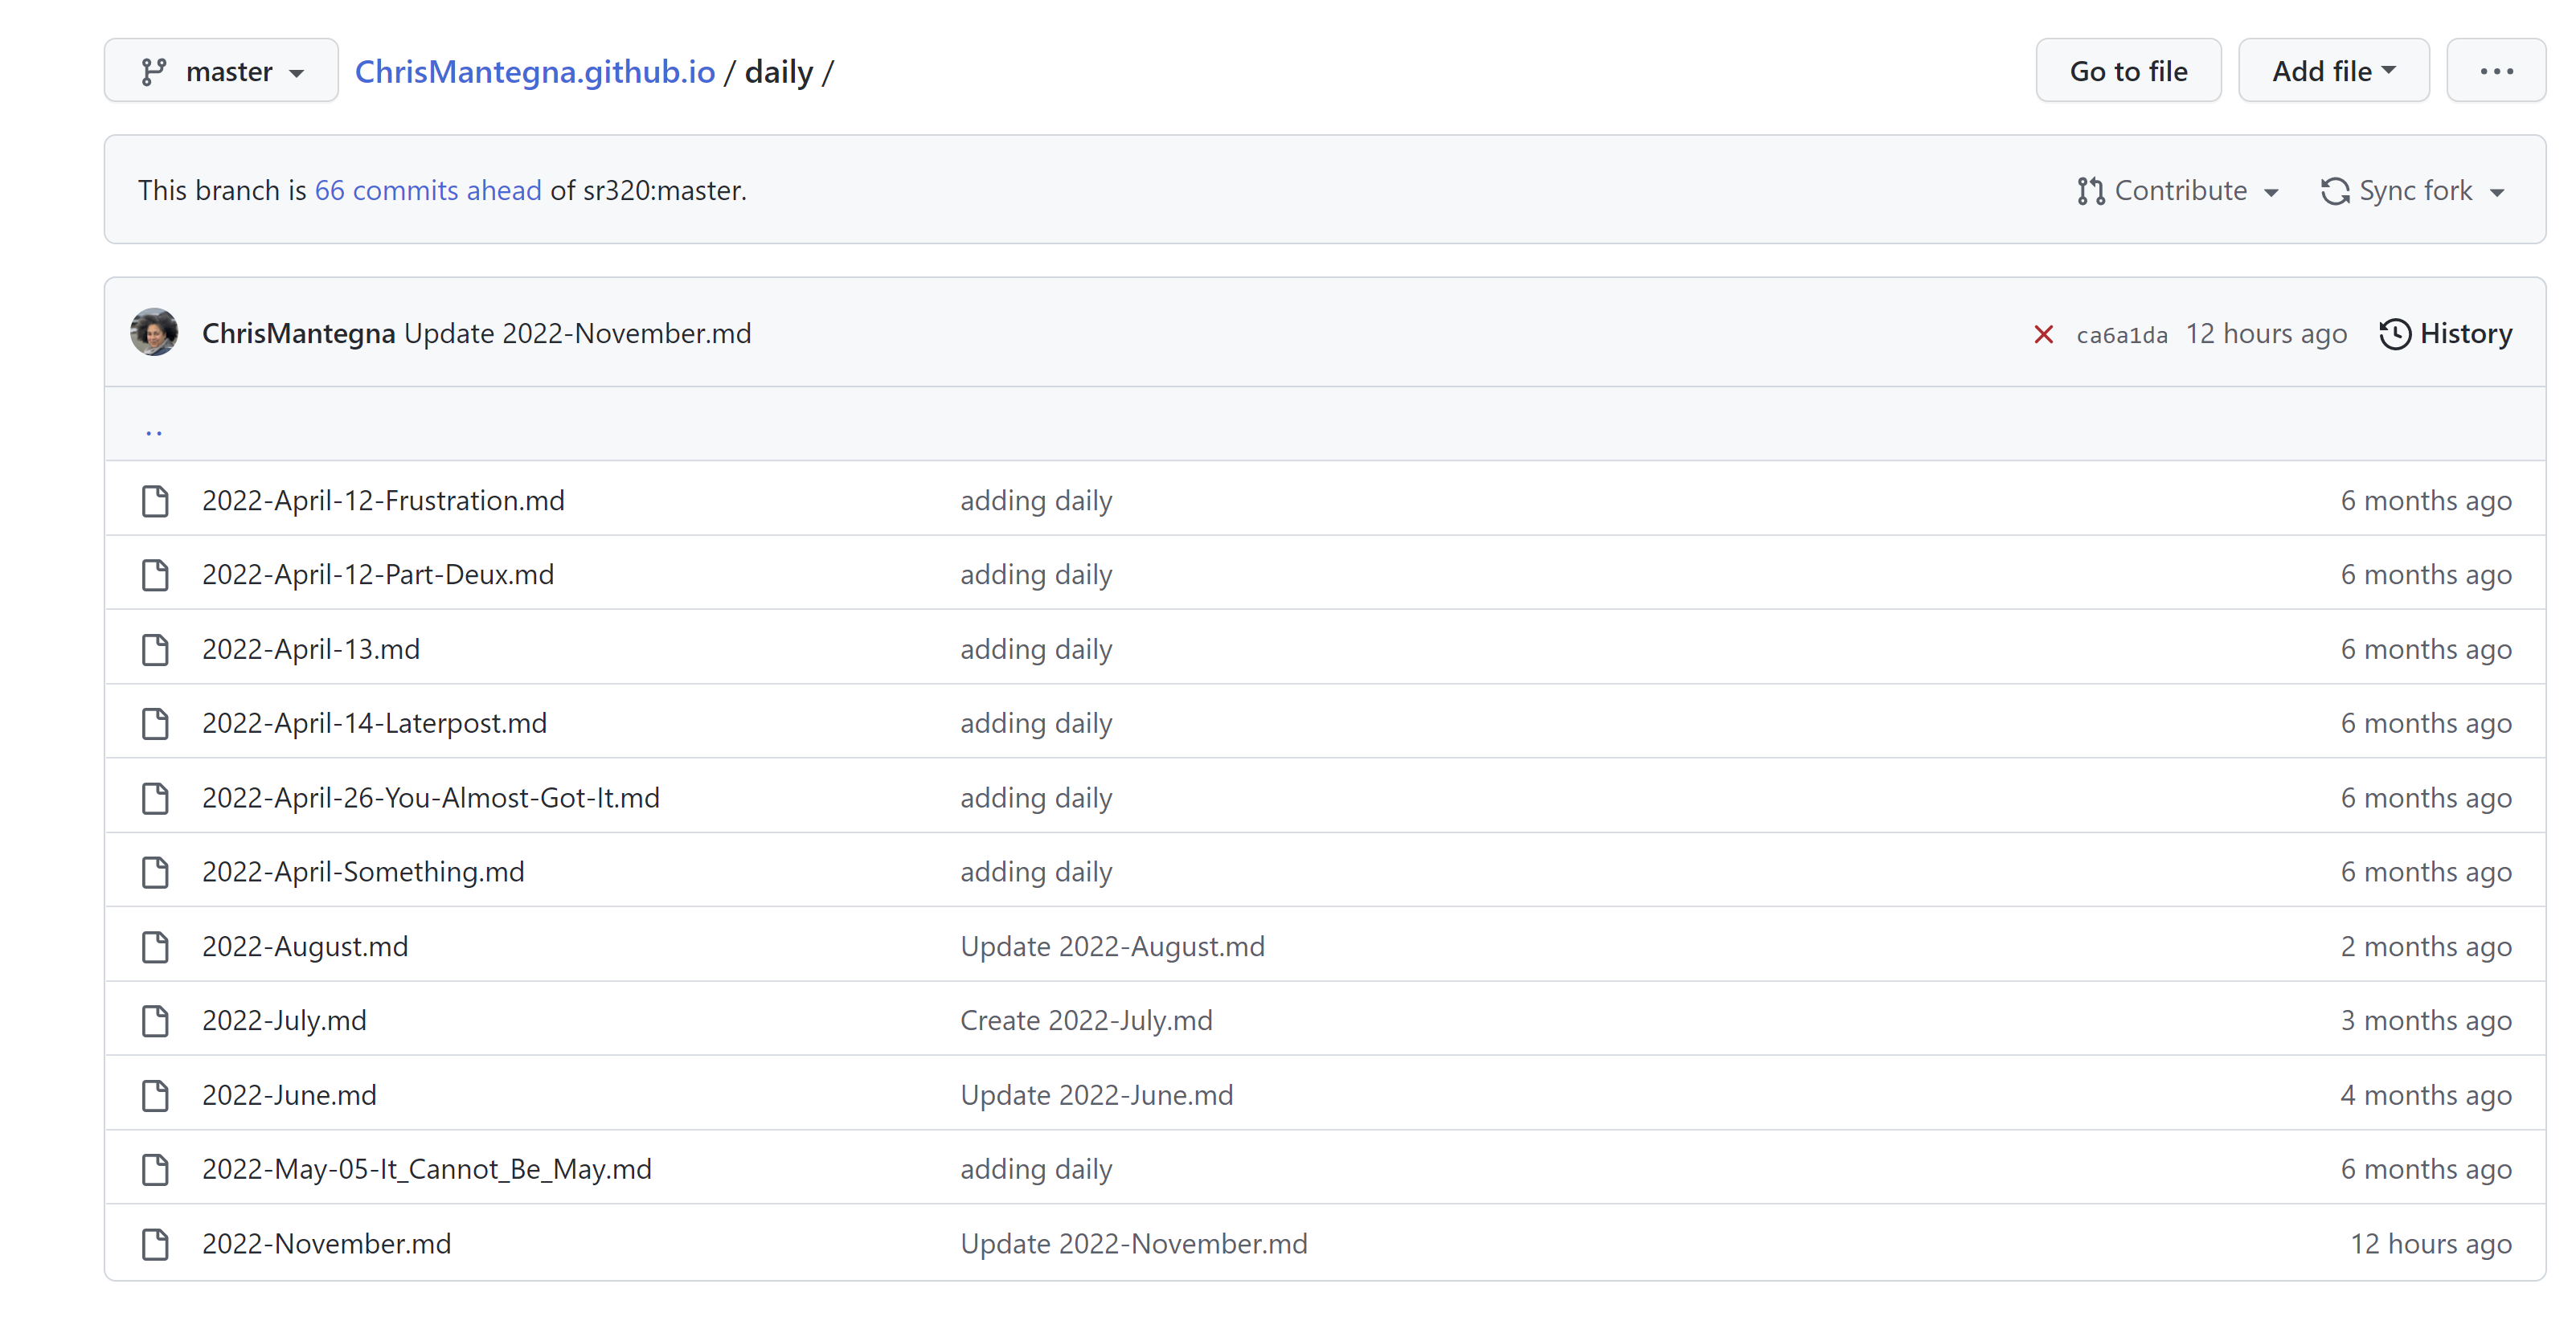Click the file icon beside 2022-November.md
Image resolution: width=2576 pixels, height=1325 pixels.
click(x=155, y=1243)
